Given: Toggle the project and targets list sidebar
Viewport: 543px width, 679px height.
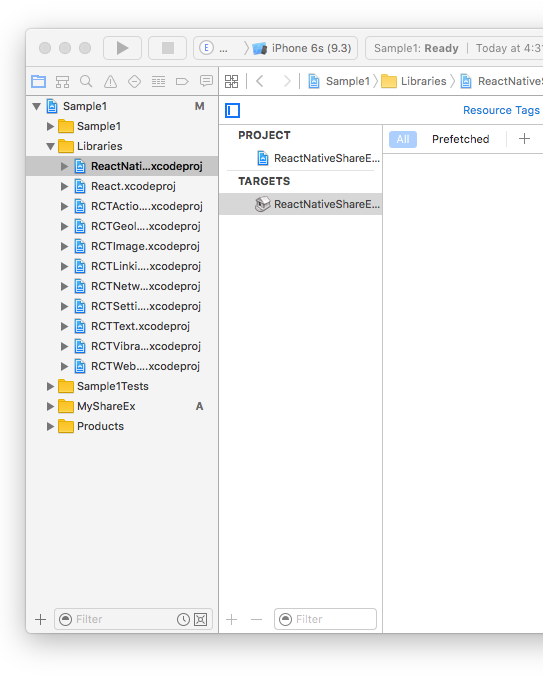Looking at the screenshot, I should click(x=233, y=110).
